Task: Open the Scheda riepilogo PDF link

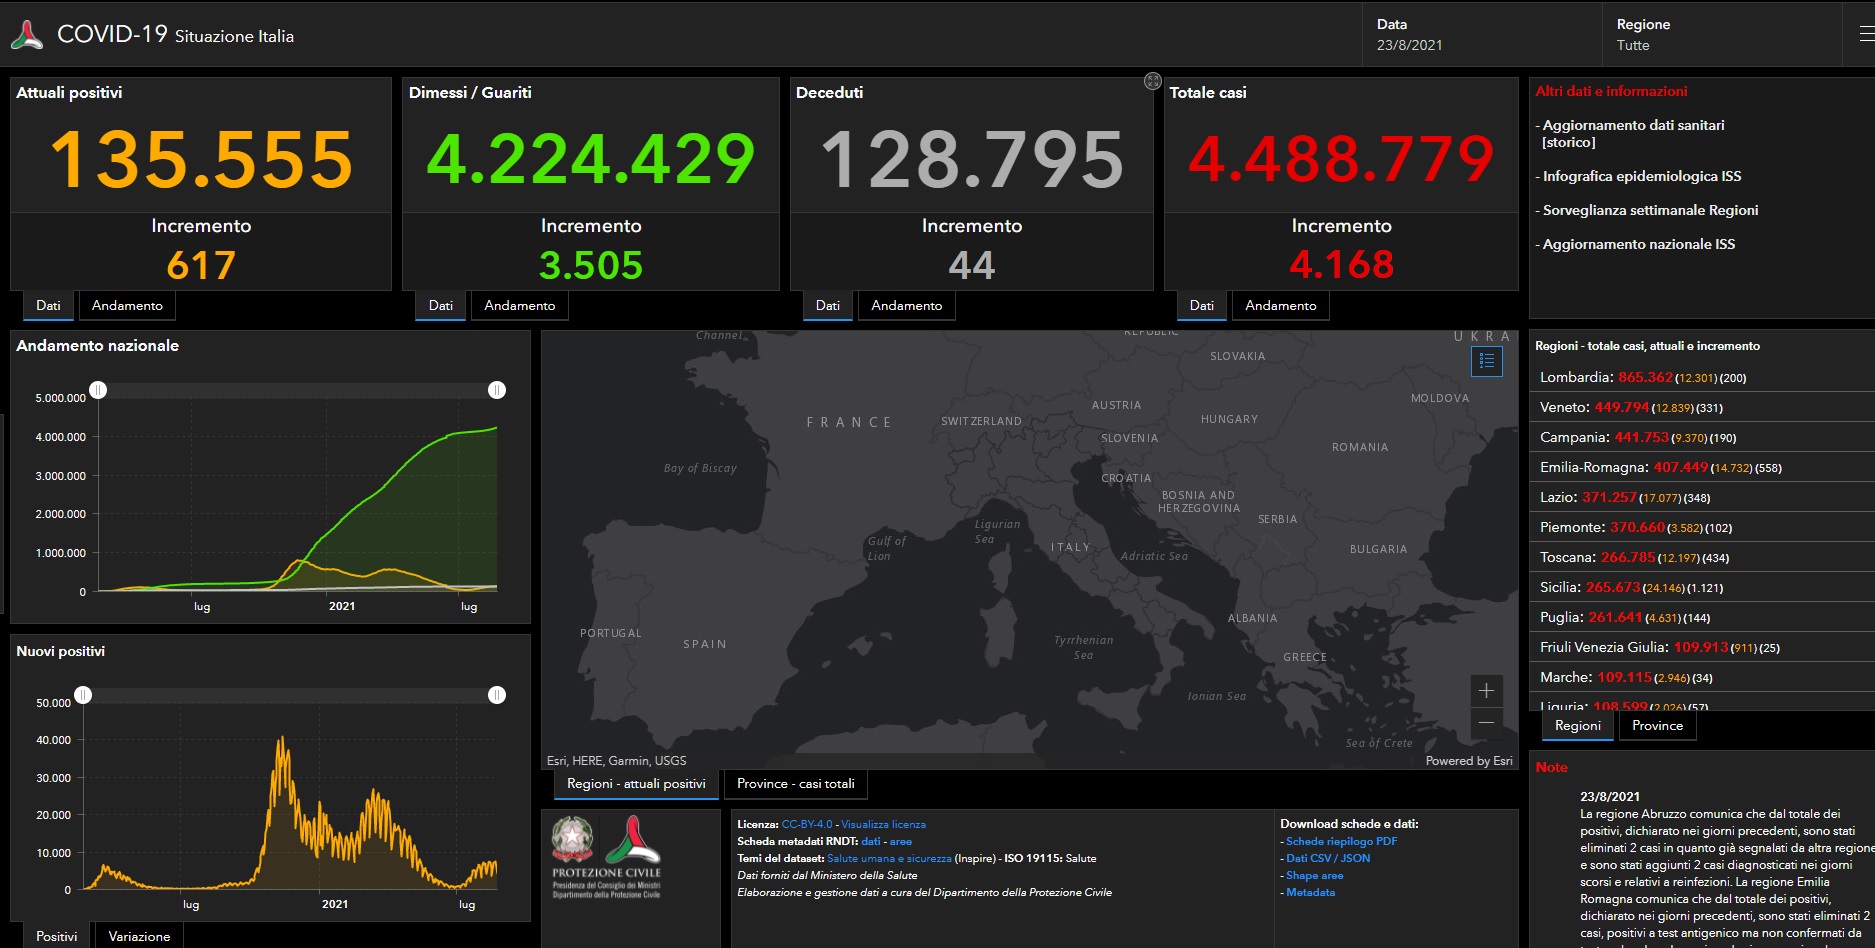Action: [x=1341, y=841]
